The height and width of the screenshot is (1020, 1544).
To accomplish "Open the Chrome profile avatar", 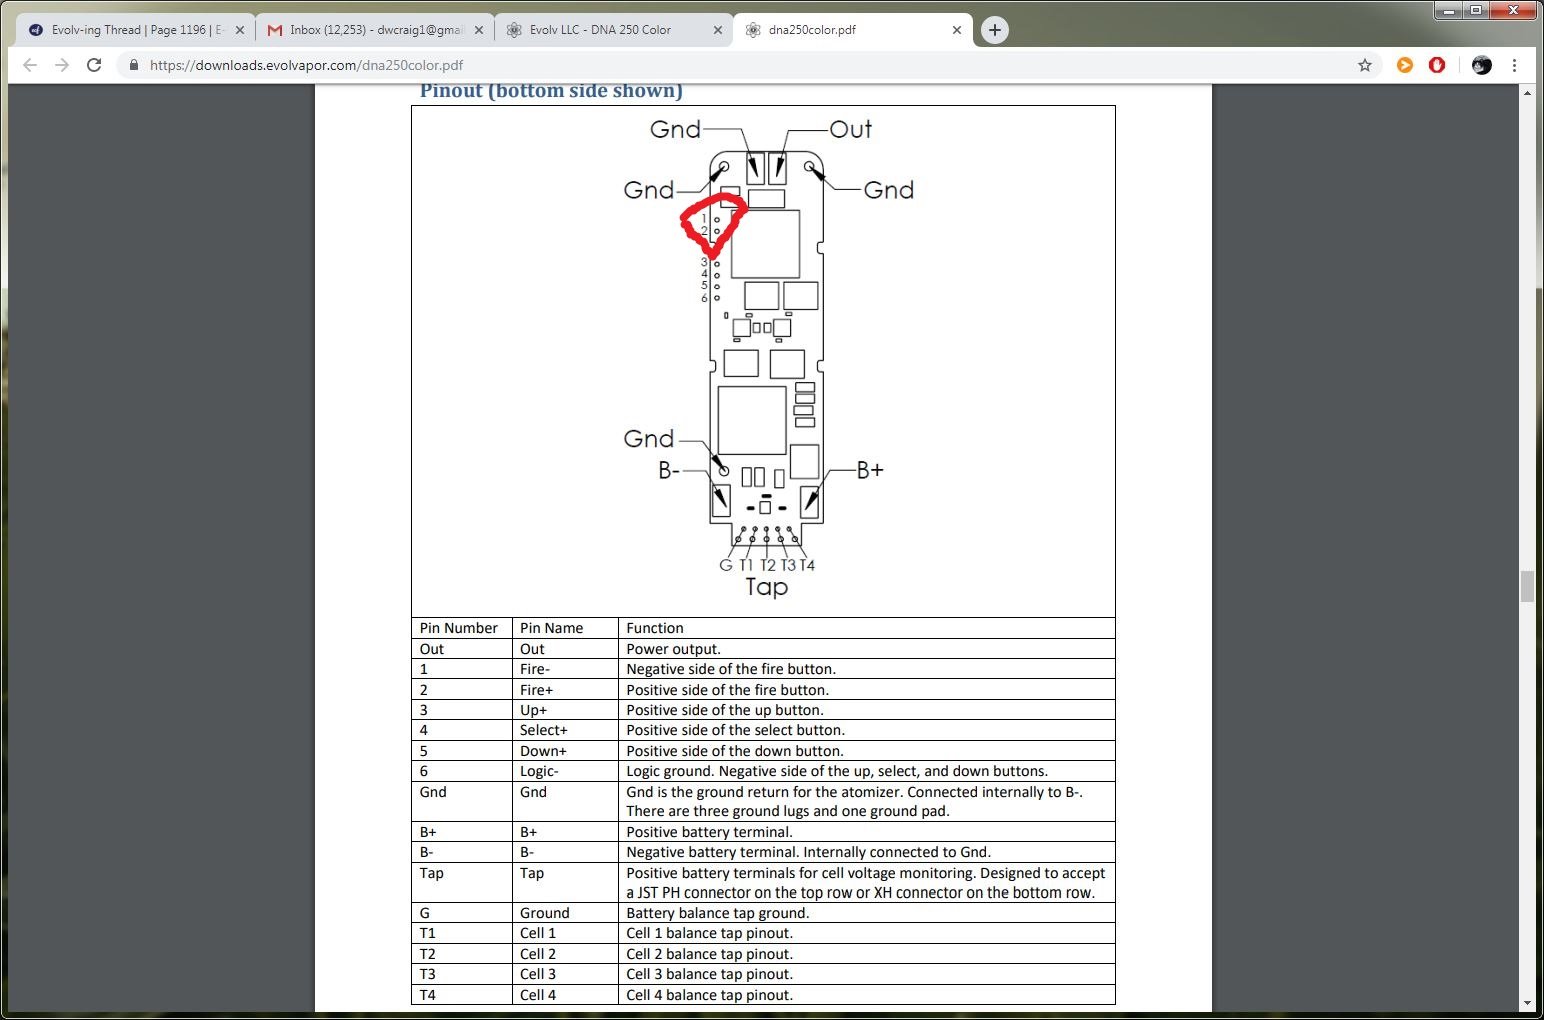I will click(1482, 65).
